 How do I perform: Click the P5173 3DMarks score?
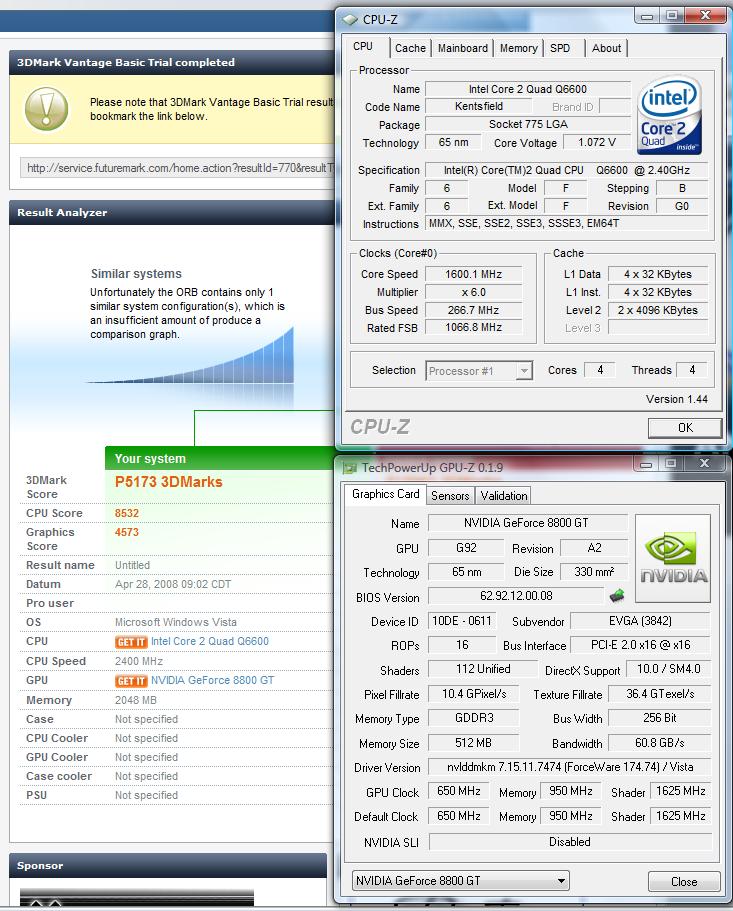coord(168,482)
